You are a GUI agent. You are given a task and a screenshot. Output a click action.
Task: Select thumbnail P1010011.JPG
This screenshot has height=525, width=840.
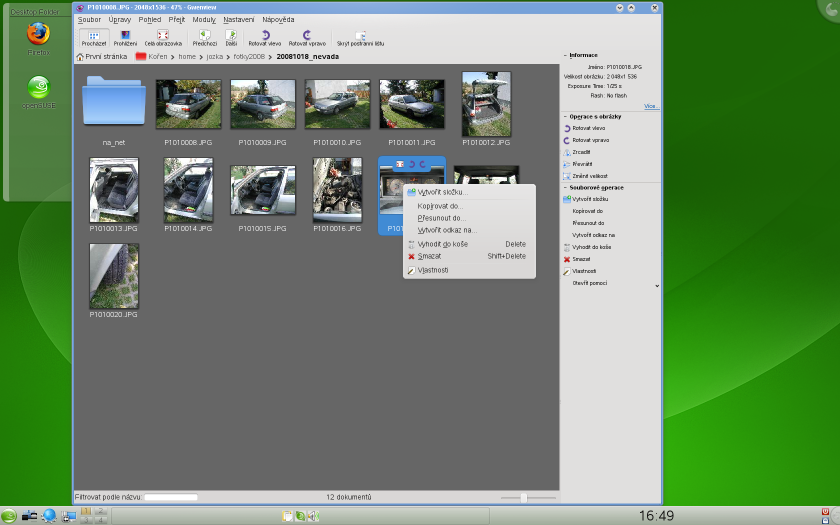click(x=411, y=104)
